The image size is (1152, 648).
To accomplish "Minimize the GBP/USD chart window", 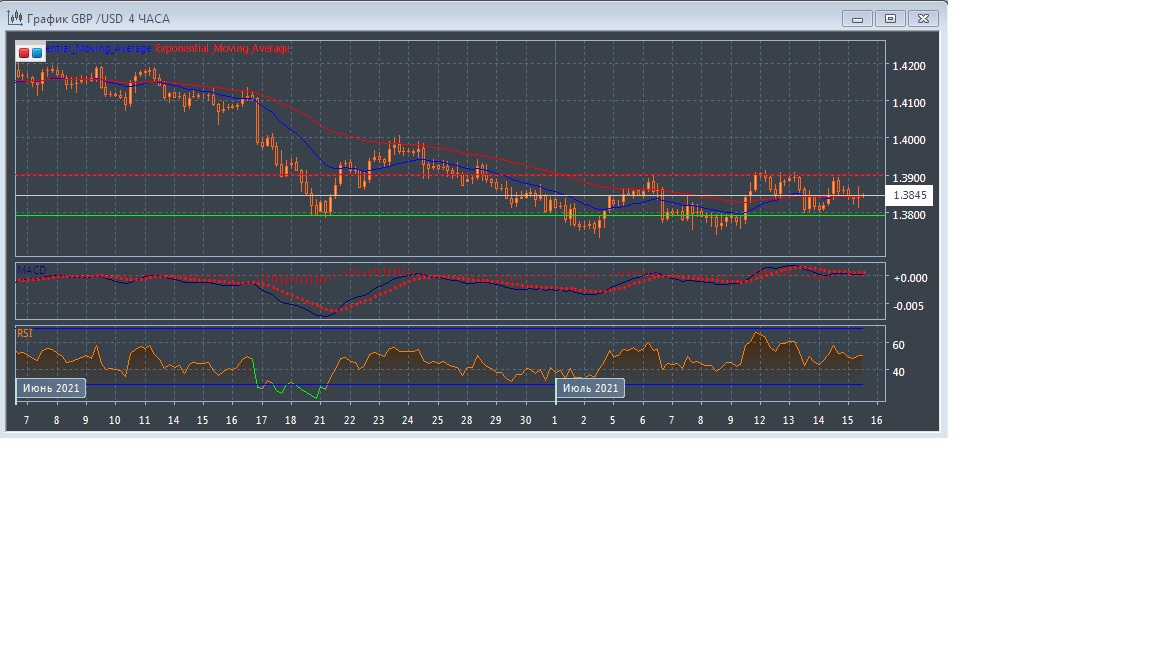I will point(857,18).
